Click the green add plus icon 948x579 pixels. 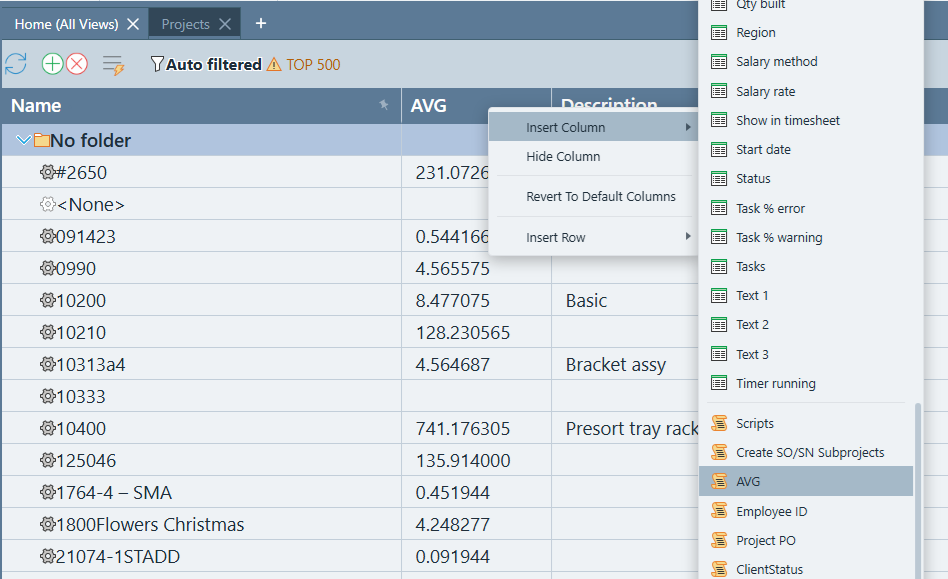pos(53,64)
